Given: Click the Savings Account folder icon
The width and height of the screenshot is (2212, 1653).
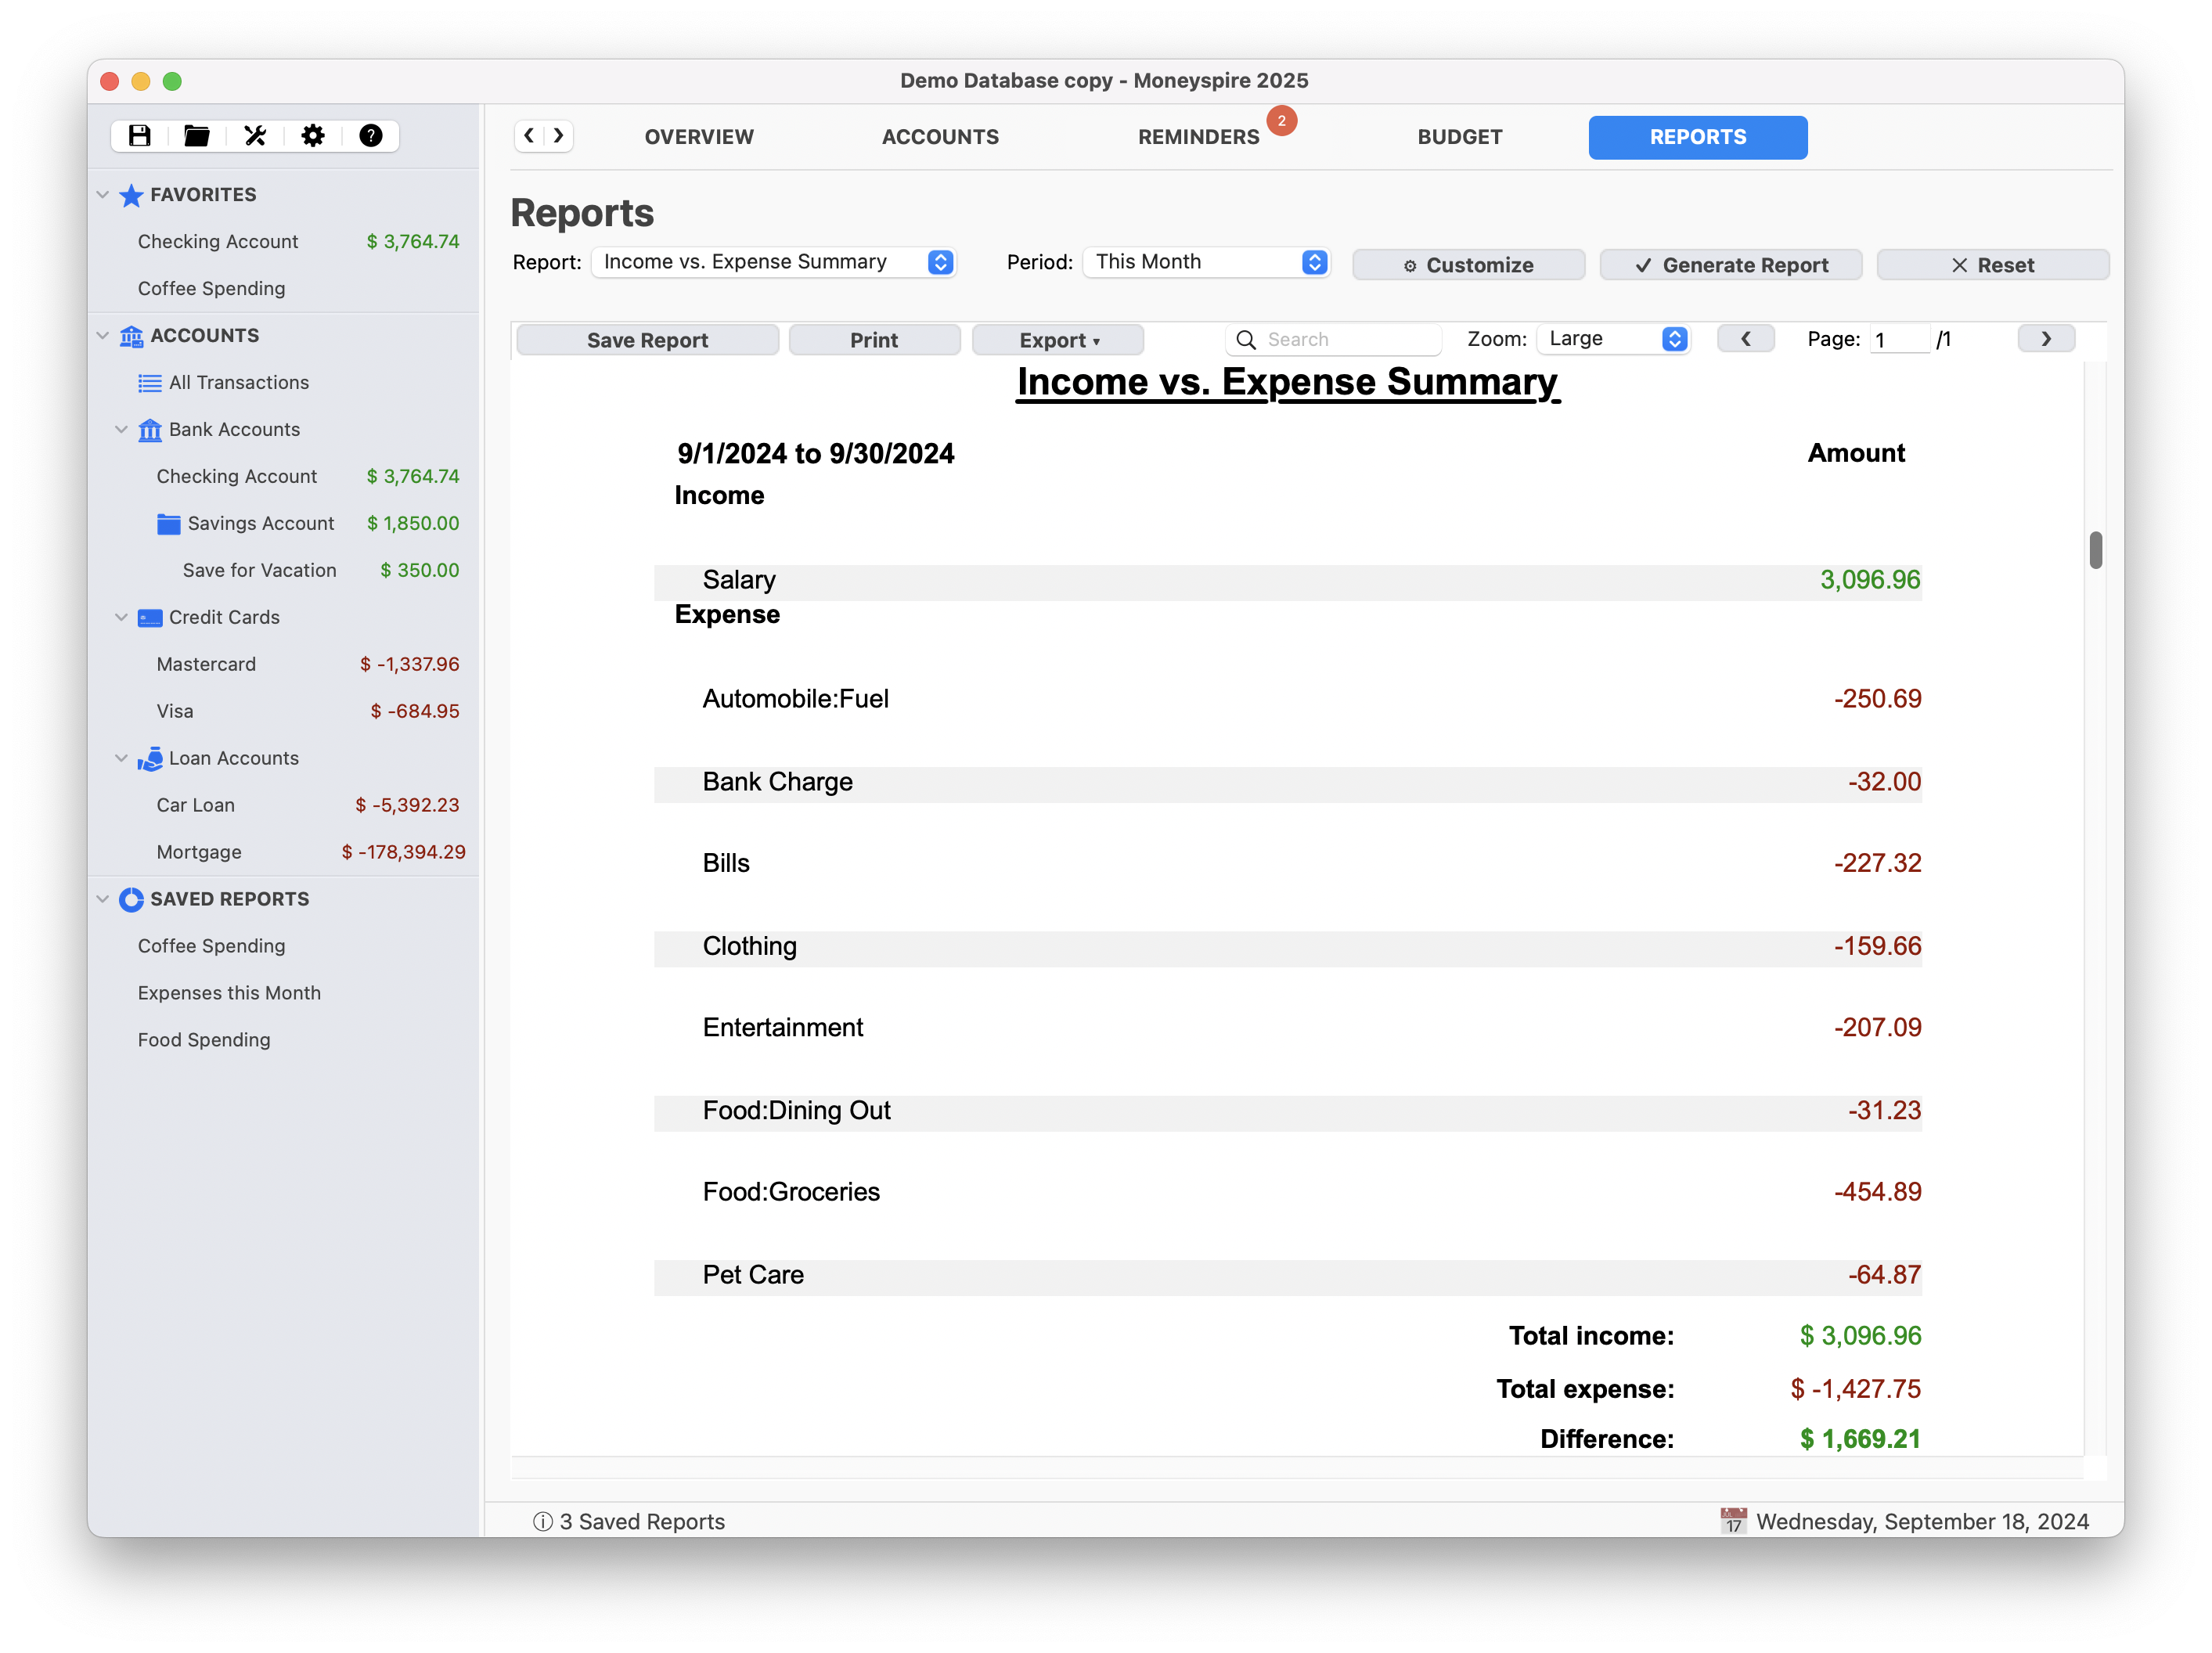Looking at the screenshot, I should point(169,524).
